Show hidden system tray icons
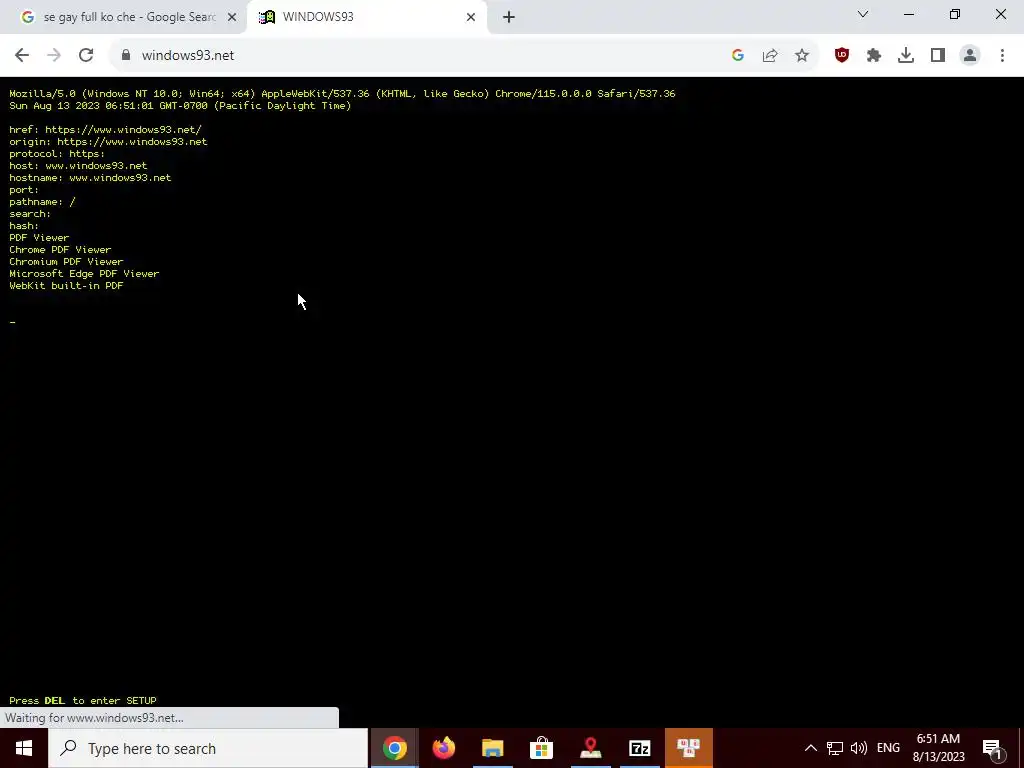The height and width of the screenshot is (768, 1024). [810, 748]
